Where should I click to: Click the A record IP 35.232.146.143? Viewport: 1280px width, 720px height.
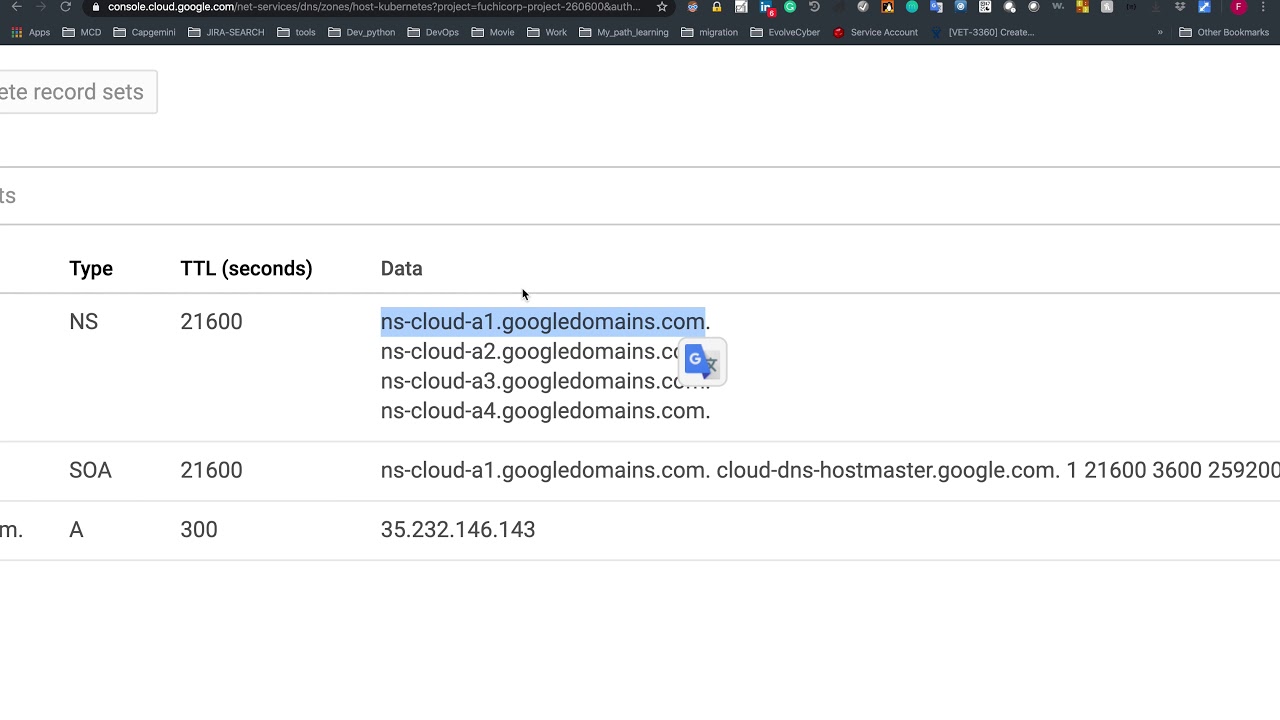pos(458,530)
